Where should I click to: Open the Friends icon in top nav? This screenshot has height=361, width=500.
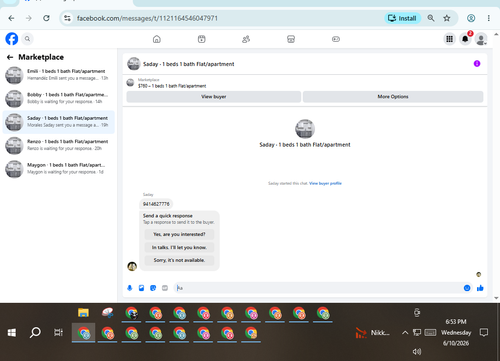click(246, 39)
